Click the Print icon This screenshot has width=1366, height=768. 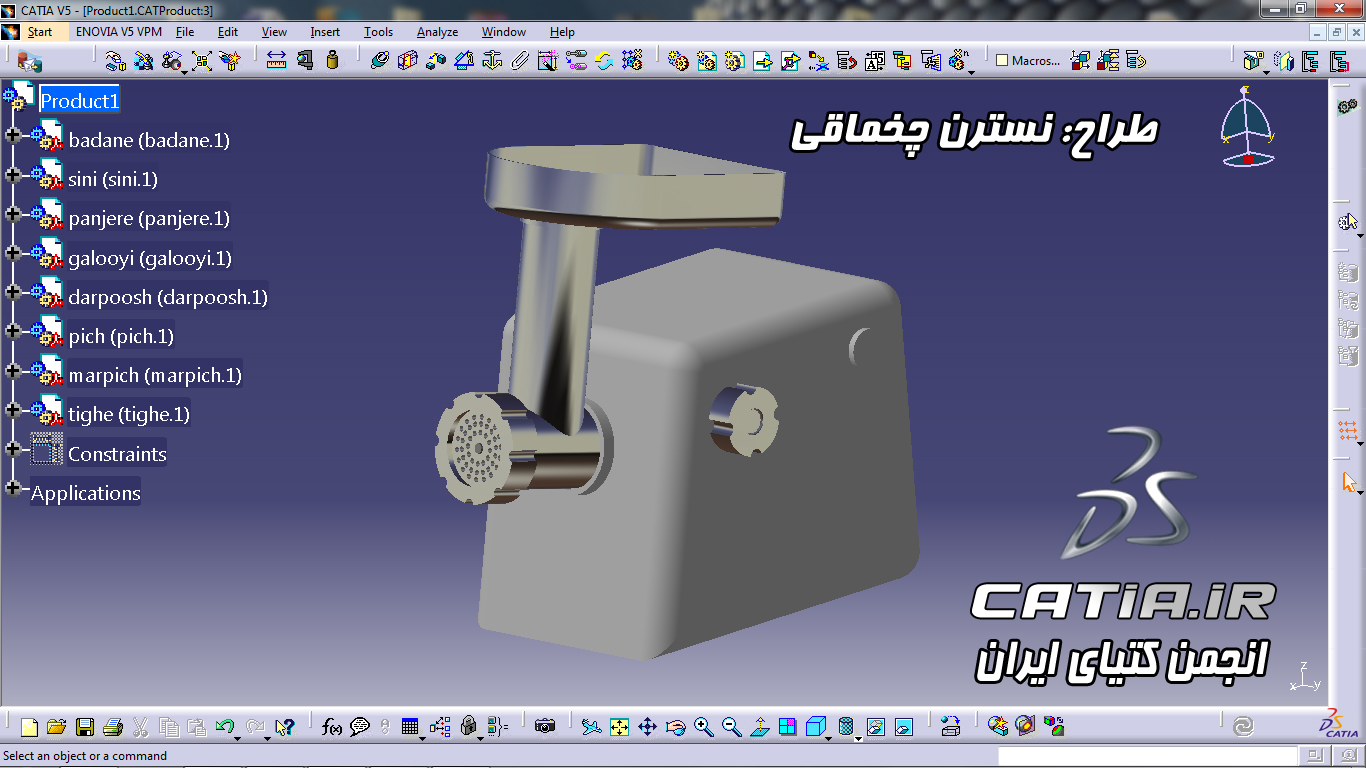click(x=113, y=727)
